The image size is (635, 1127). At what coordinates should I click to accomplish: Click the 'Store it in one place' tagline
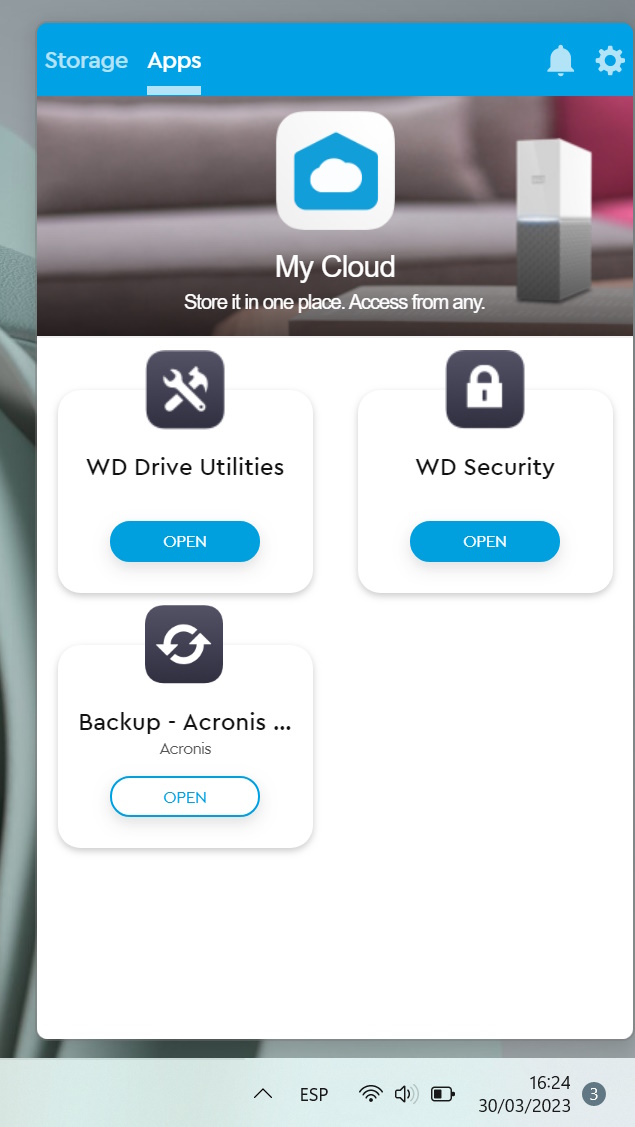334,302
